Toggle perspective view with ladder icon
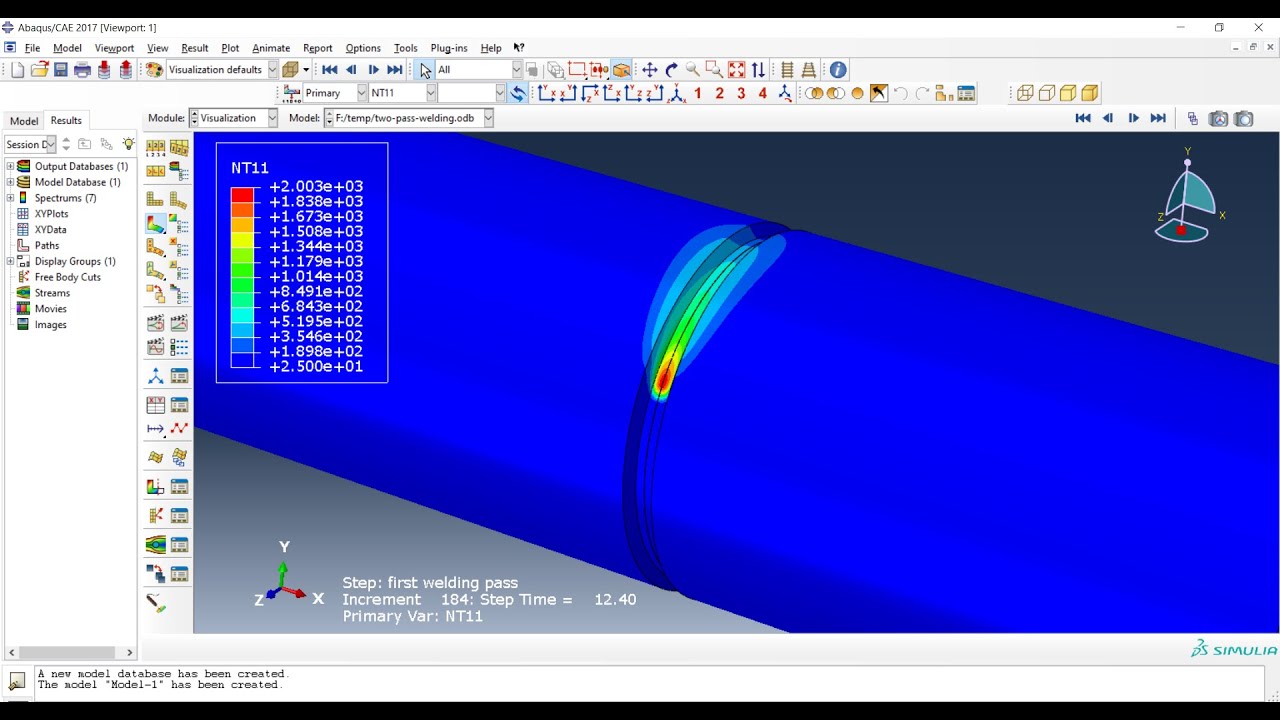The height and width of the screenshot is (720, 1280). (x=809, y=70)
